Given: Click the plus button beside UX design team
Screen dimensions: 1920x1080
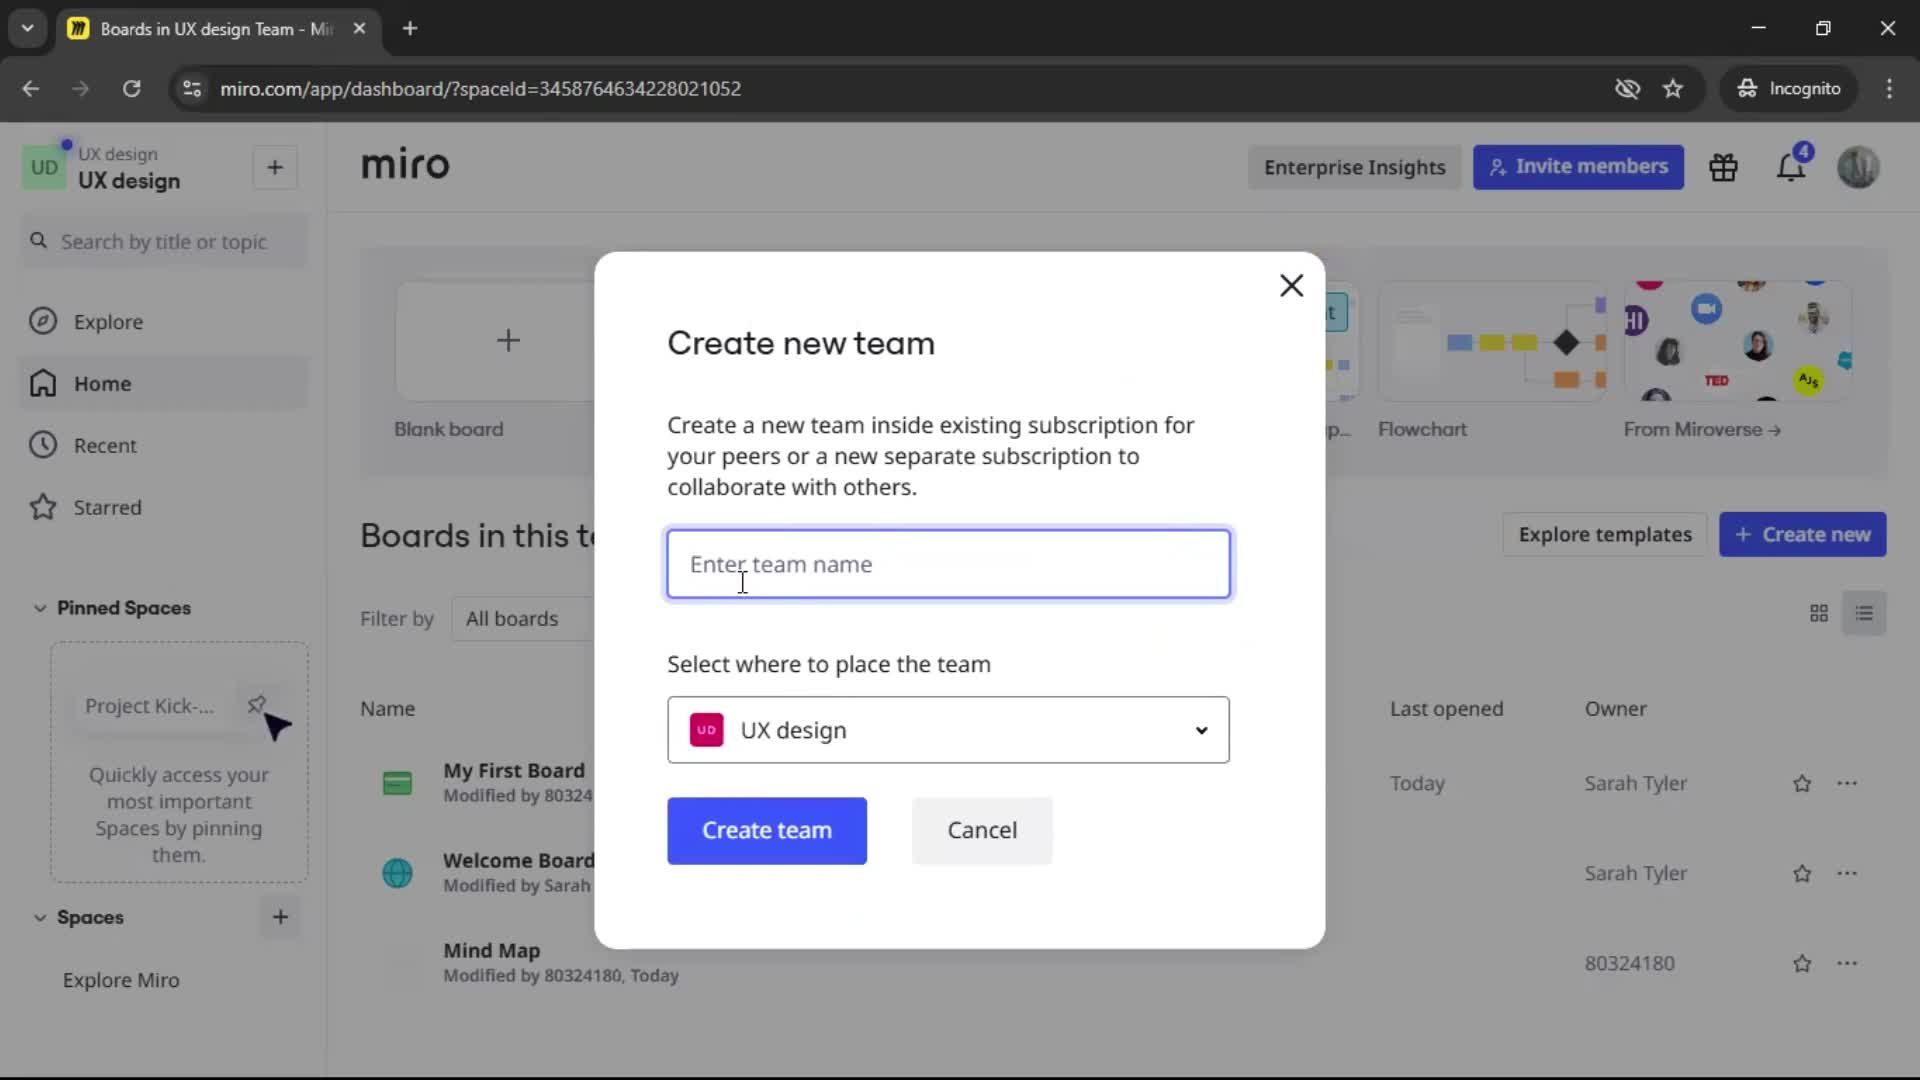Looking at the screenshot, I should (275, 168).
